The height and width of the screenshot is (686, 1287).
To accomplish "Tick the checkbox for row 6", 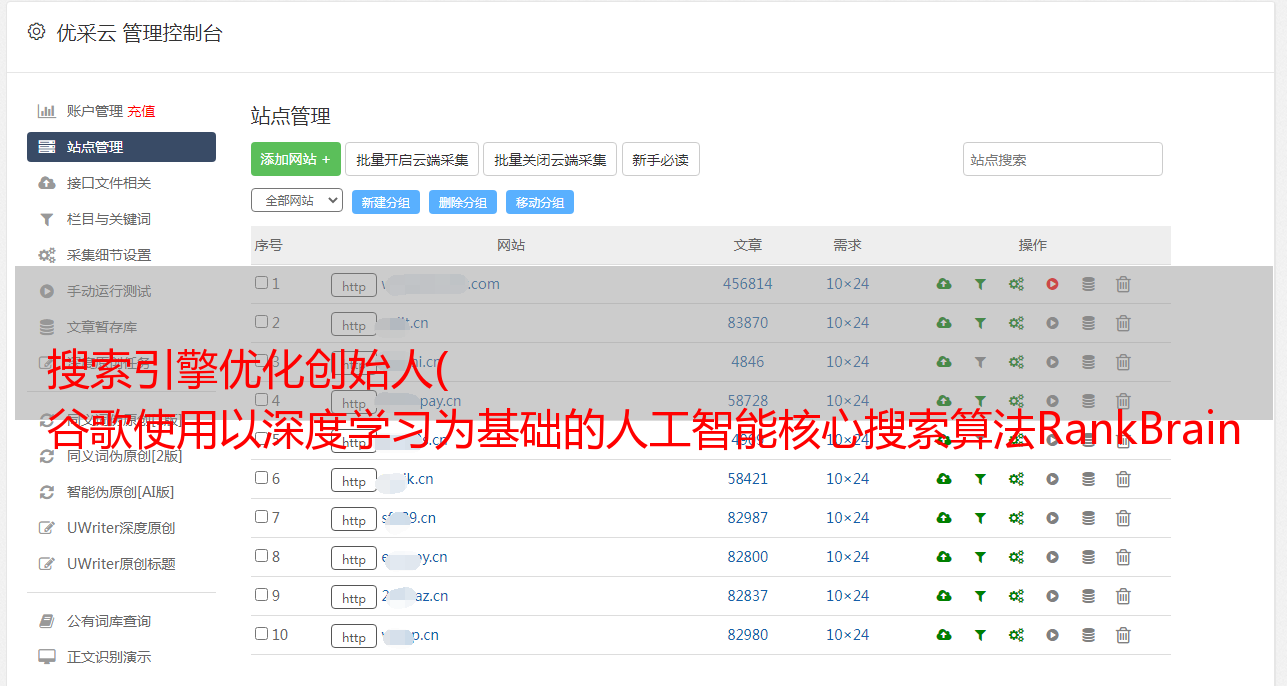I will [261, 478].
